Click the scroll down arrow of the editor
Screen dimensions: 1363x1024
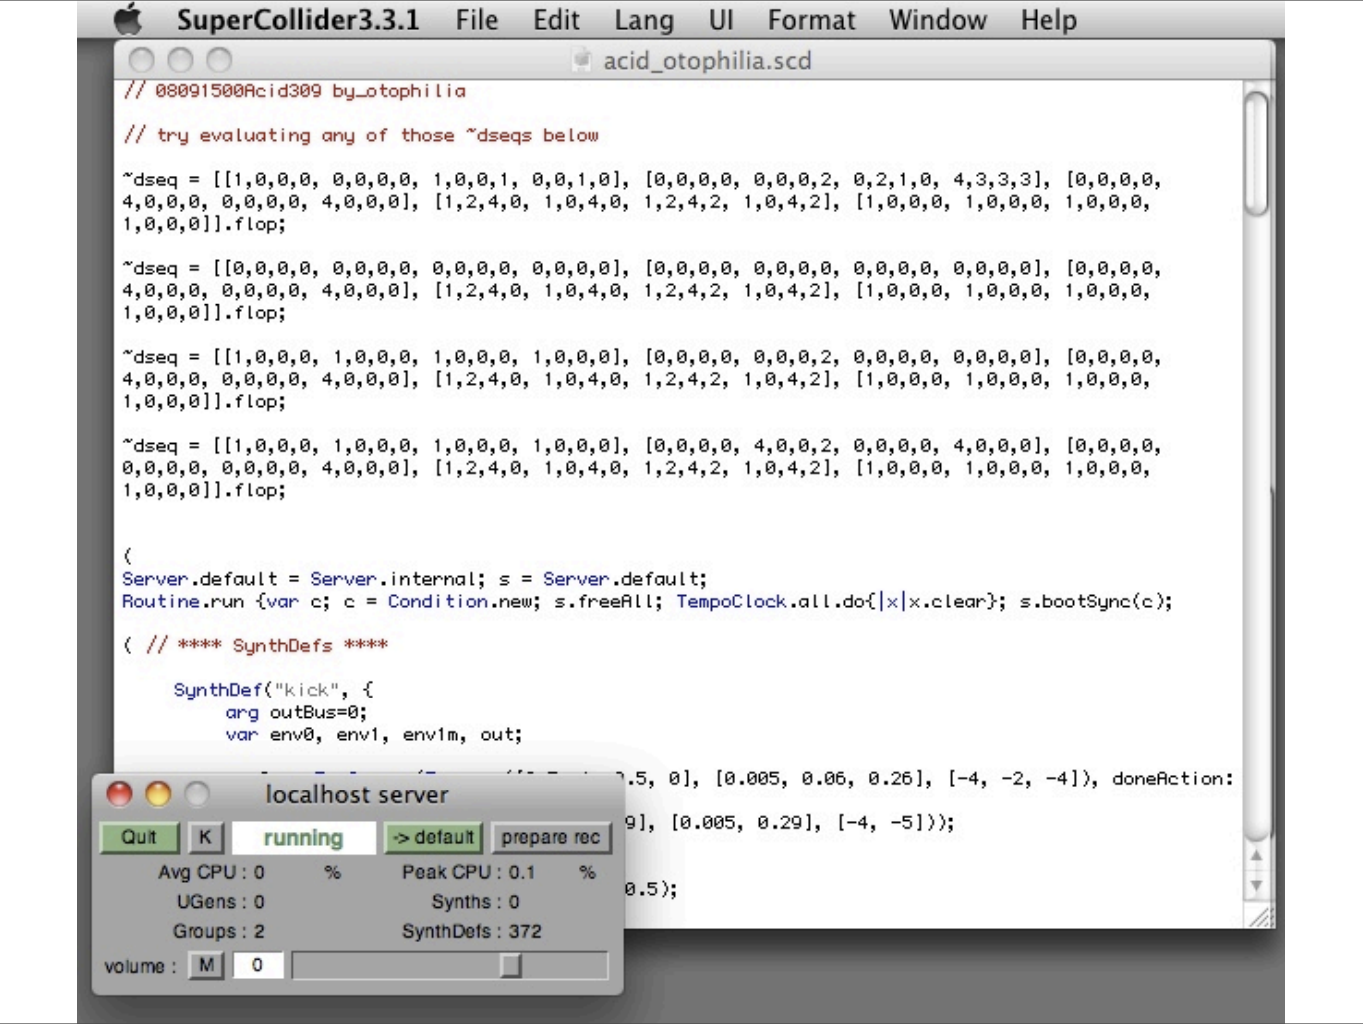pos(1256,886)
